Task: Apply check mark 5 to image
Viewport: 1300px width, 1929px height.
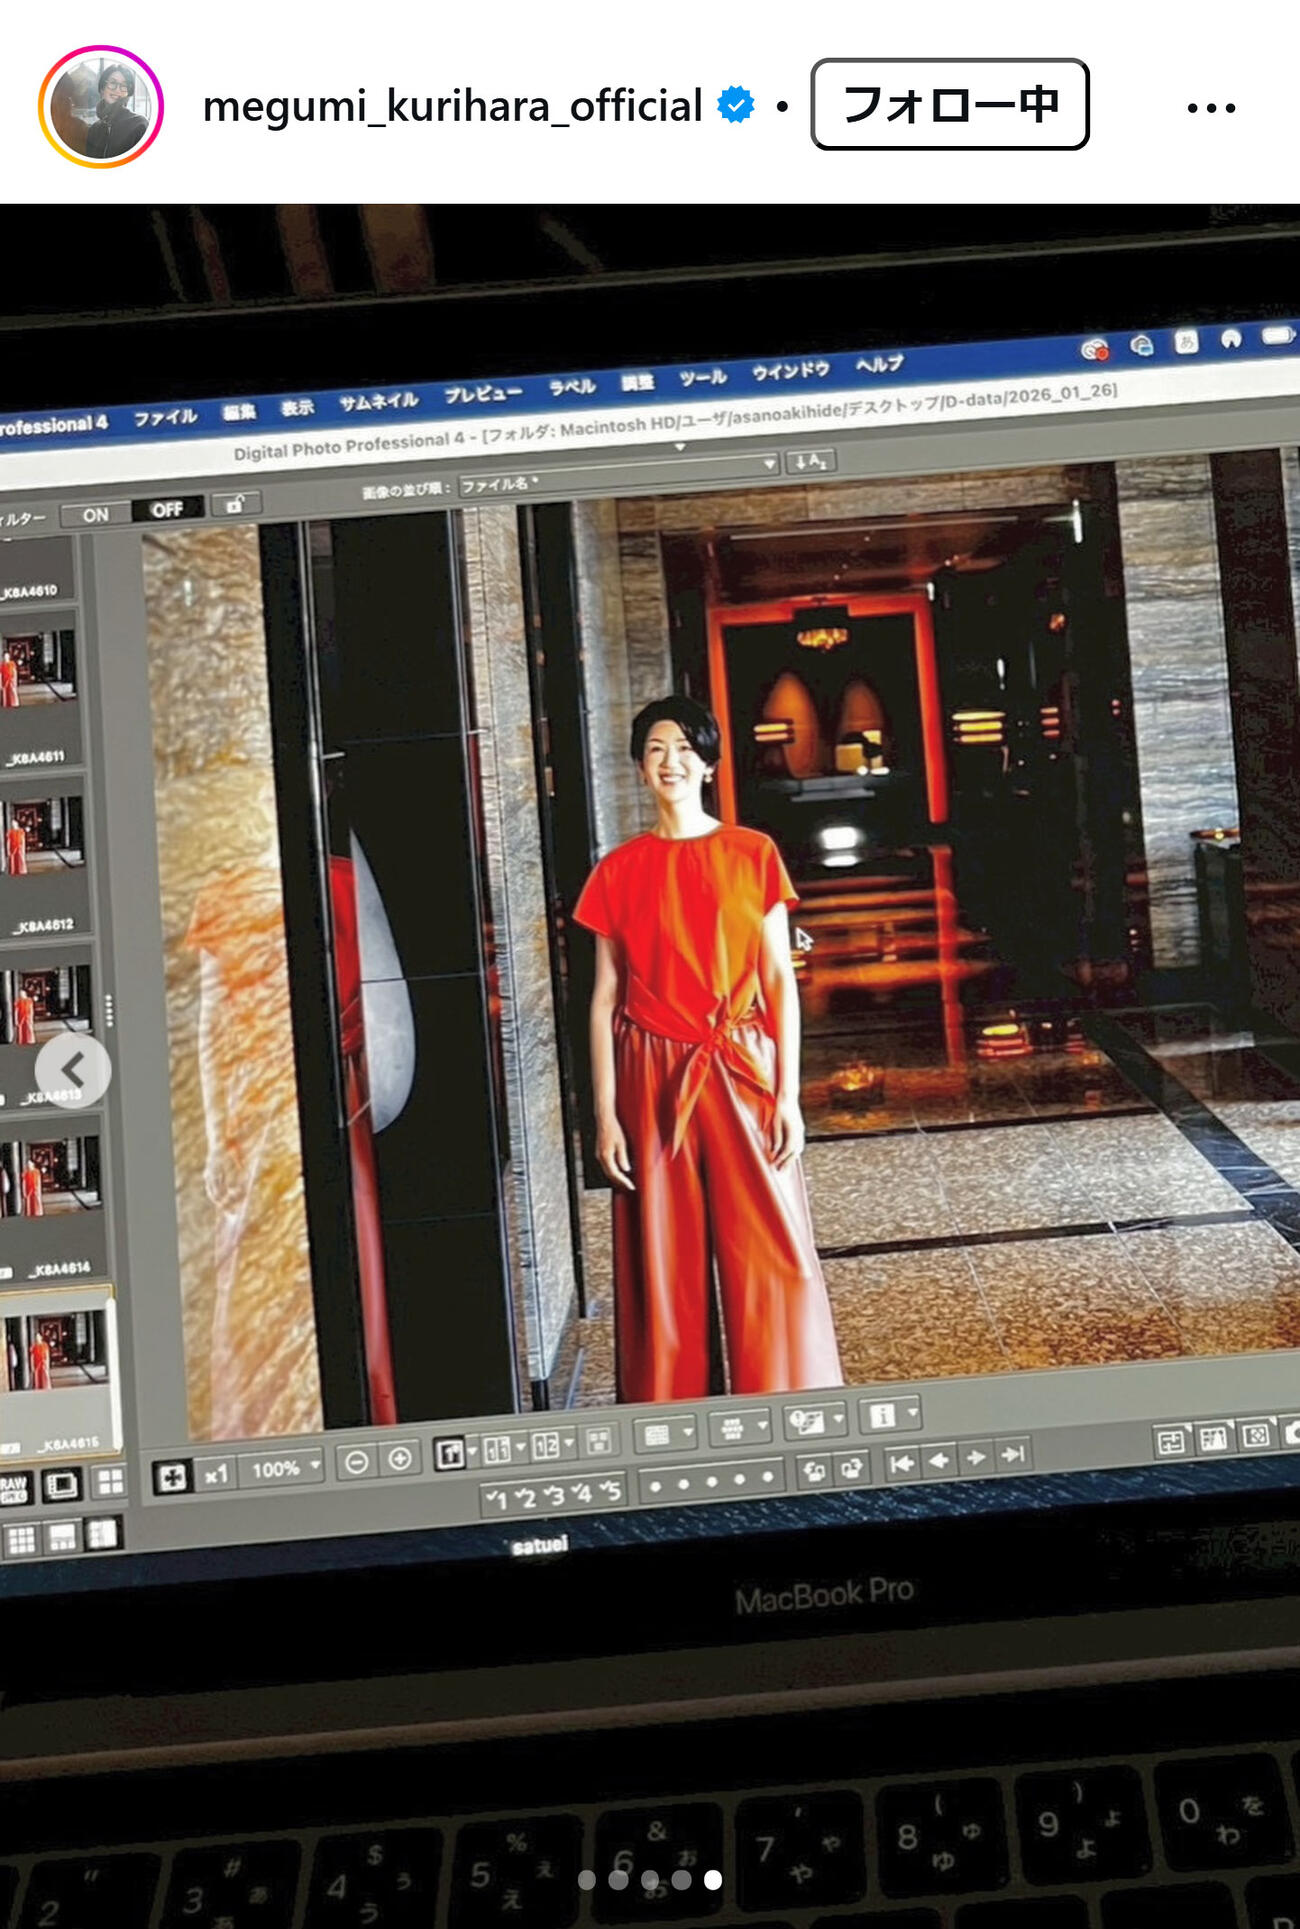Action: click(609, 1490)
